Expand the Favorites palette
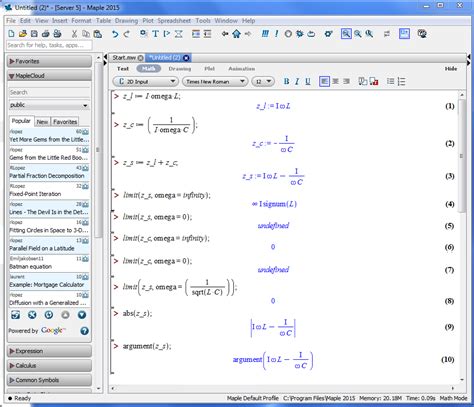Image resolution: width=474 pixels, height=407 pixels. [49, 61]
